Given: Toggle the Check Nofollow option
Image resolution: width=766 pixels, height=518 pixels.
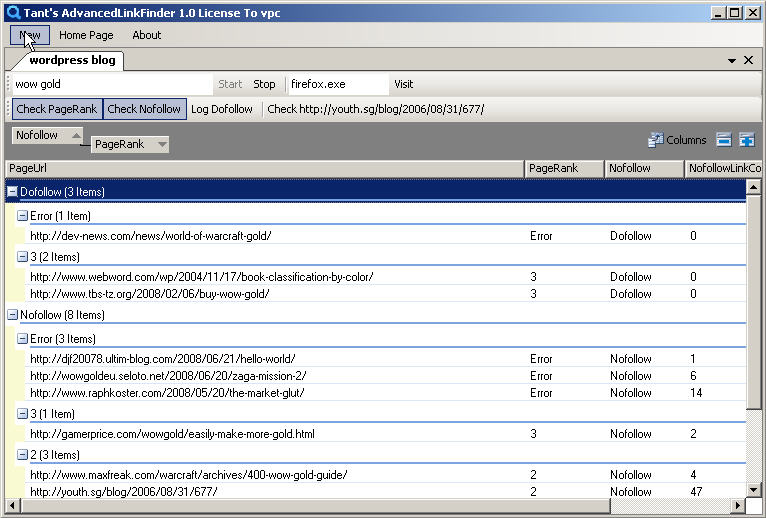Looking at the screenshot, I should [x=144, y=109].
